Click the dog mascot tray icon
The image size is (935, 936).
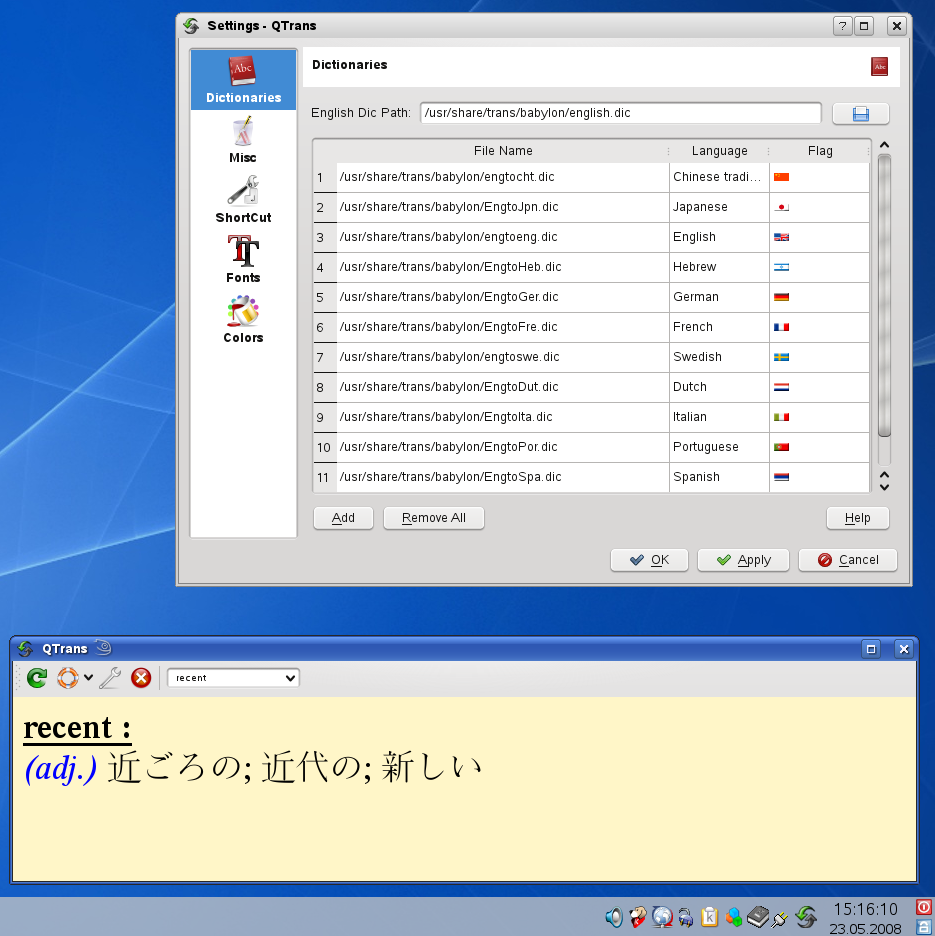pyautogui.click(x=638, y=917)
